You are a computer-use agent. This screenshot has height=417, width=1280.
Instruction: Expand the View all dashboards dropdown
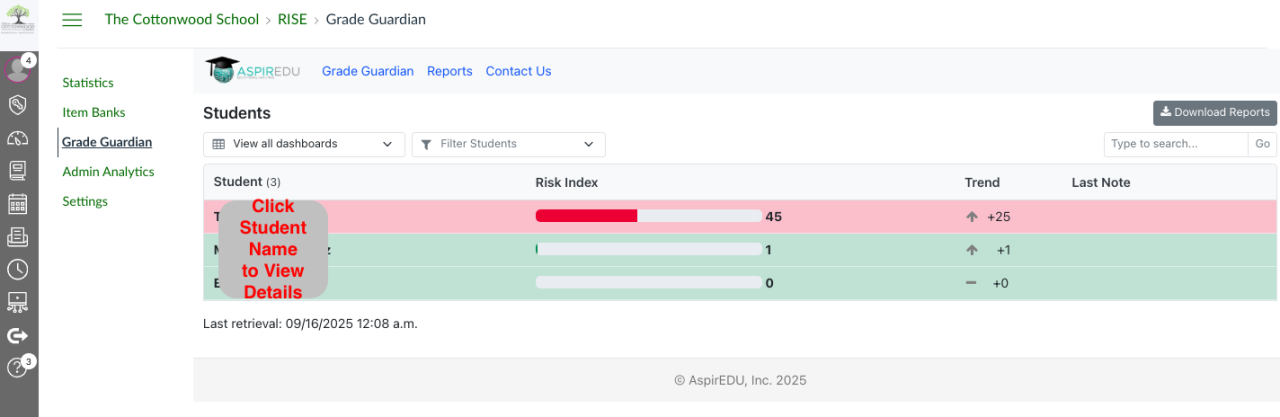304,144
